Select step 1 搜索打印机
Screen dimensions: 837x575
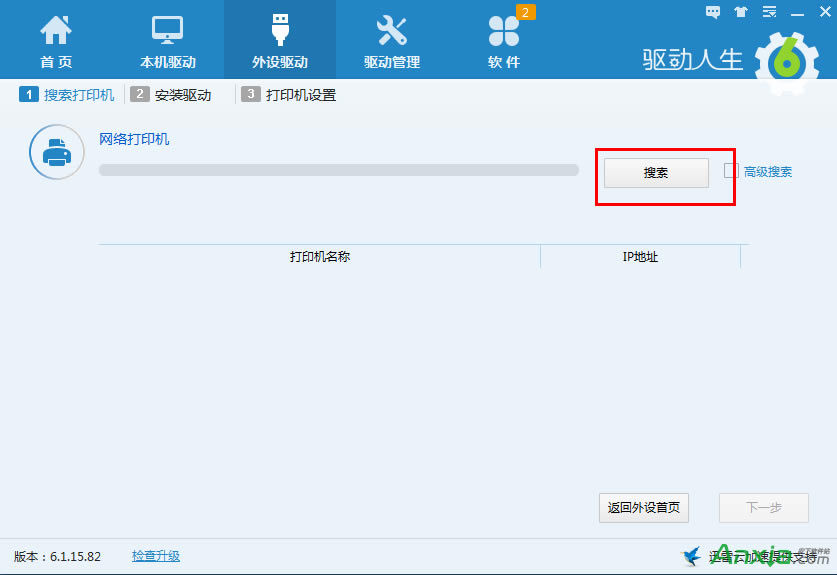coord(67,95)
